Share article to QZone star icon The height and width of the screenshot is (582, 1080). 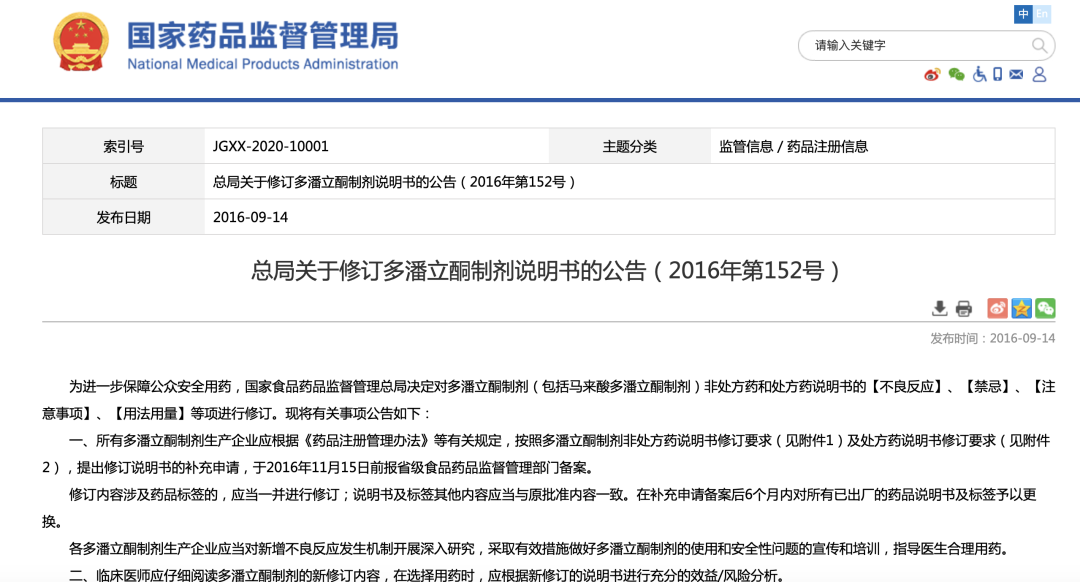point(1021,308)
